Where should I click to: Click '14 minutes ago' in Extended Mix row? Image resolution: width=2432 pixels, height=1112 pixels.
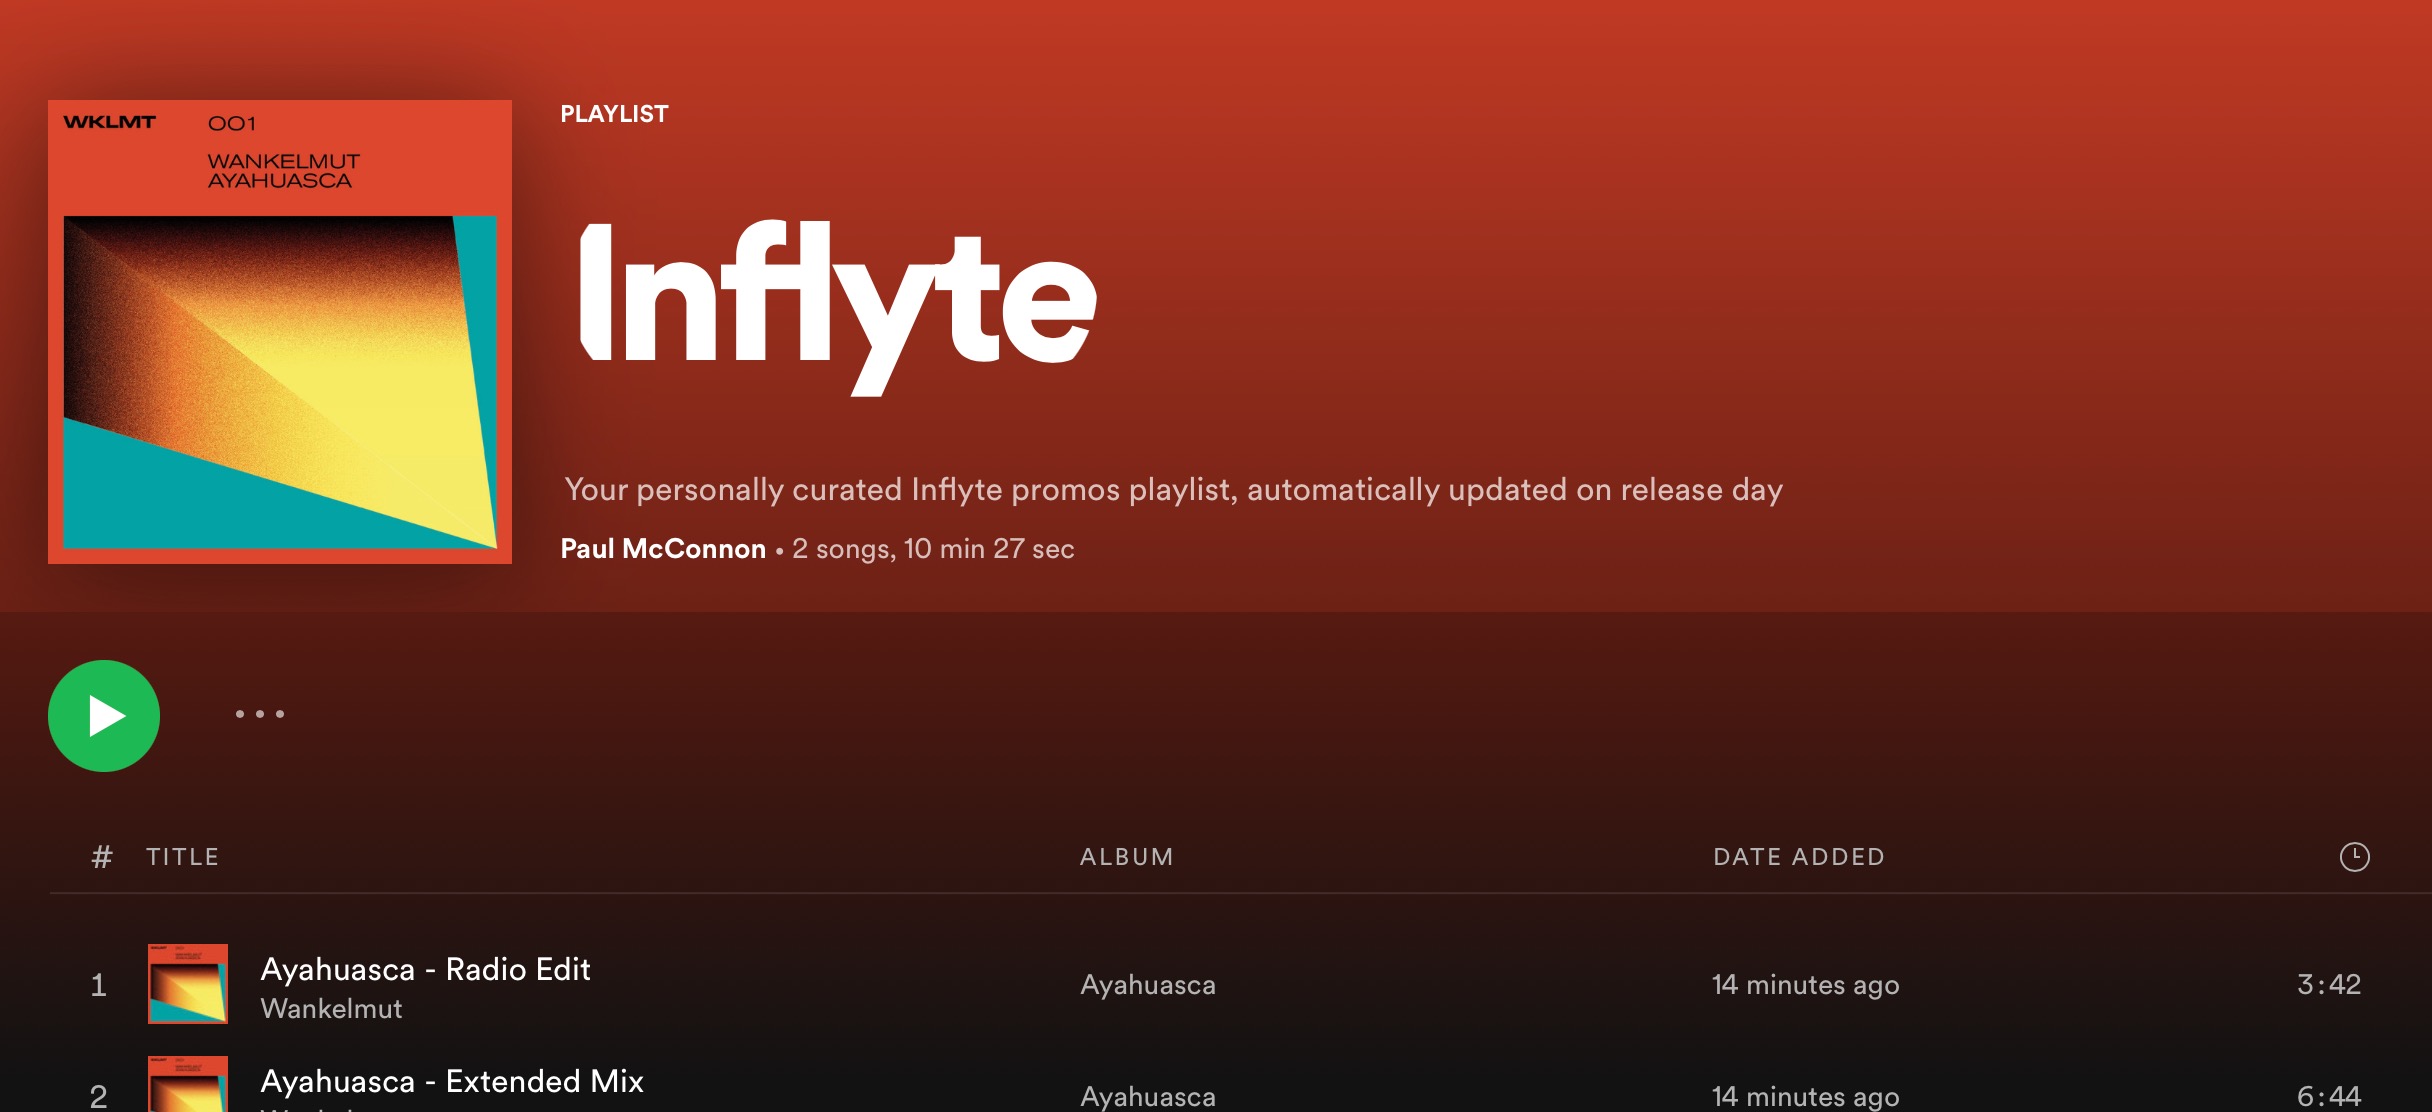coord(1806,1097)
